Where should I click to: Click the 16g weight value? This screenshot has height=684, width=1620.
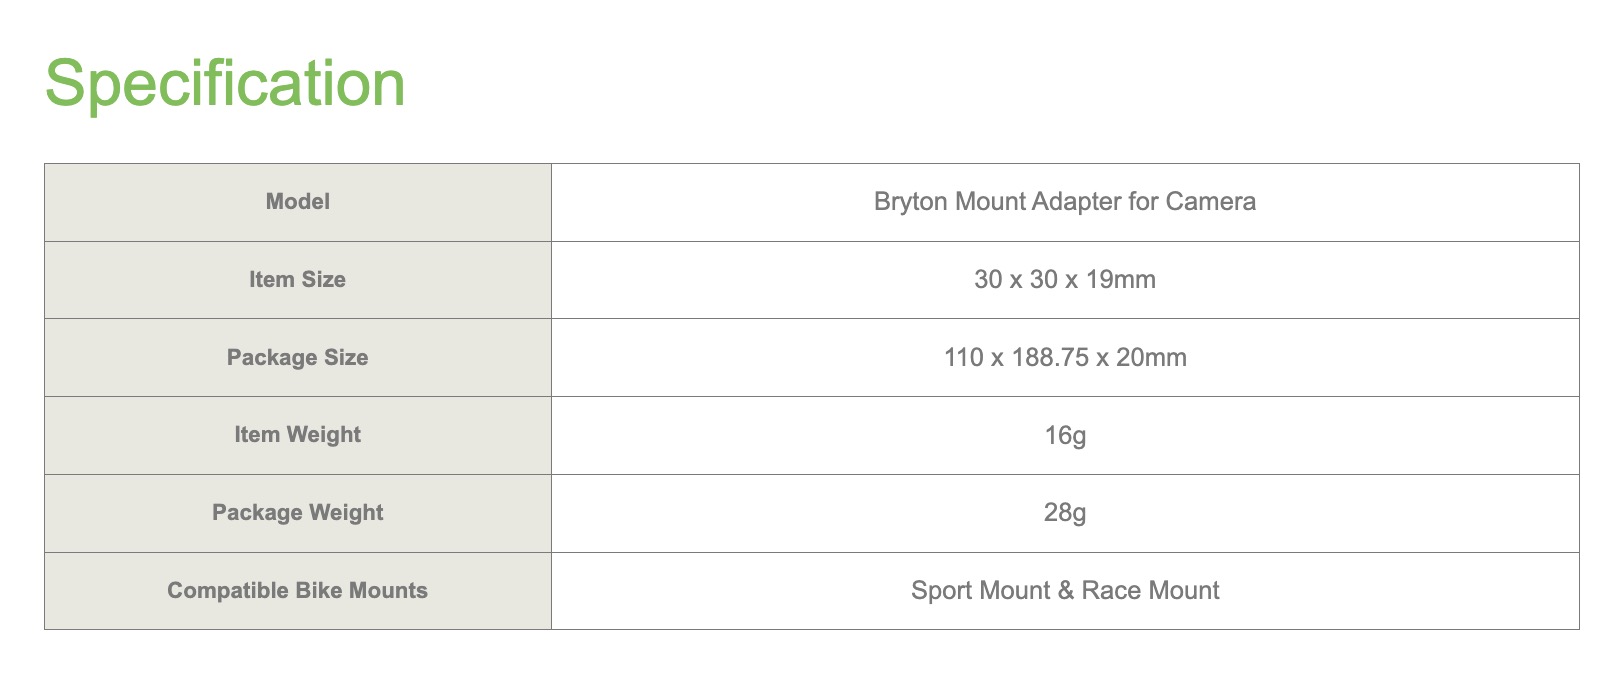coord(1065,436)
